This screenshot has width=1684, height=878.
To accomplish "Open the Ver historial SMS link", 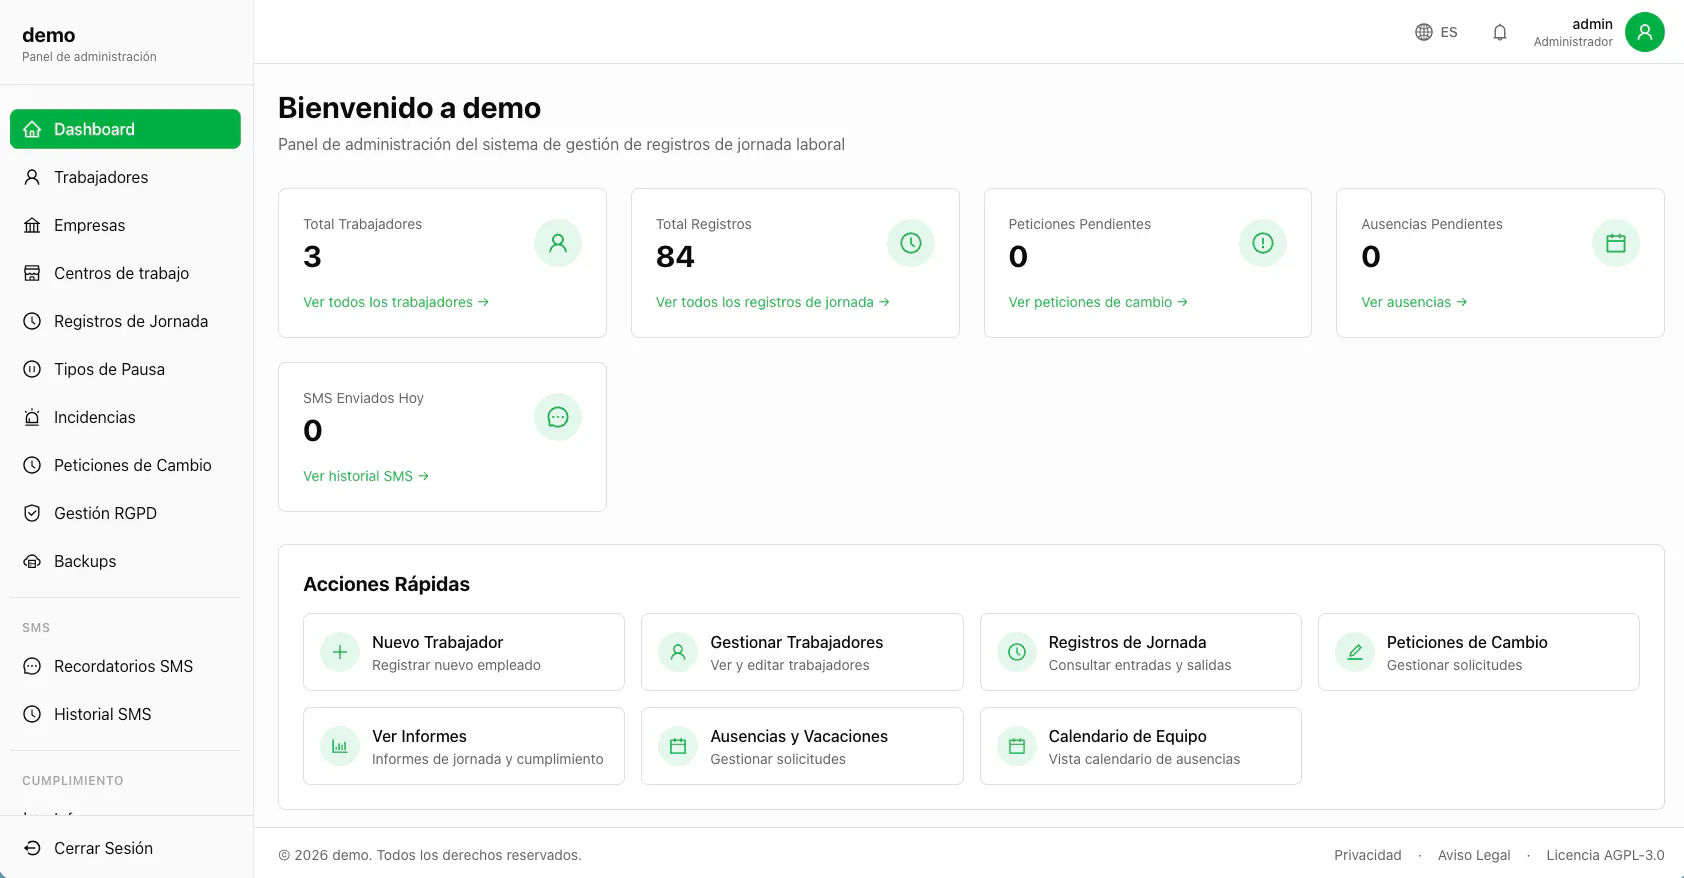I will (x=366, y=476).
